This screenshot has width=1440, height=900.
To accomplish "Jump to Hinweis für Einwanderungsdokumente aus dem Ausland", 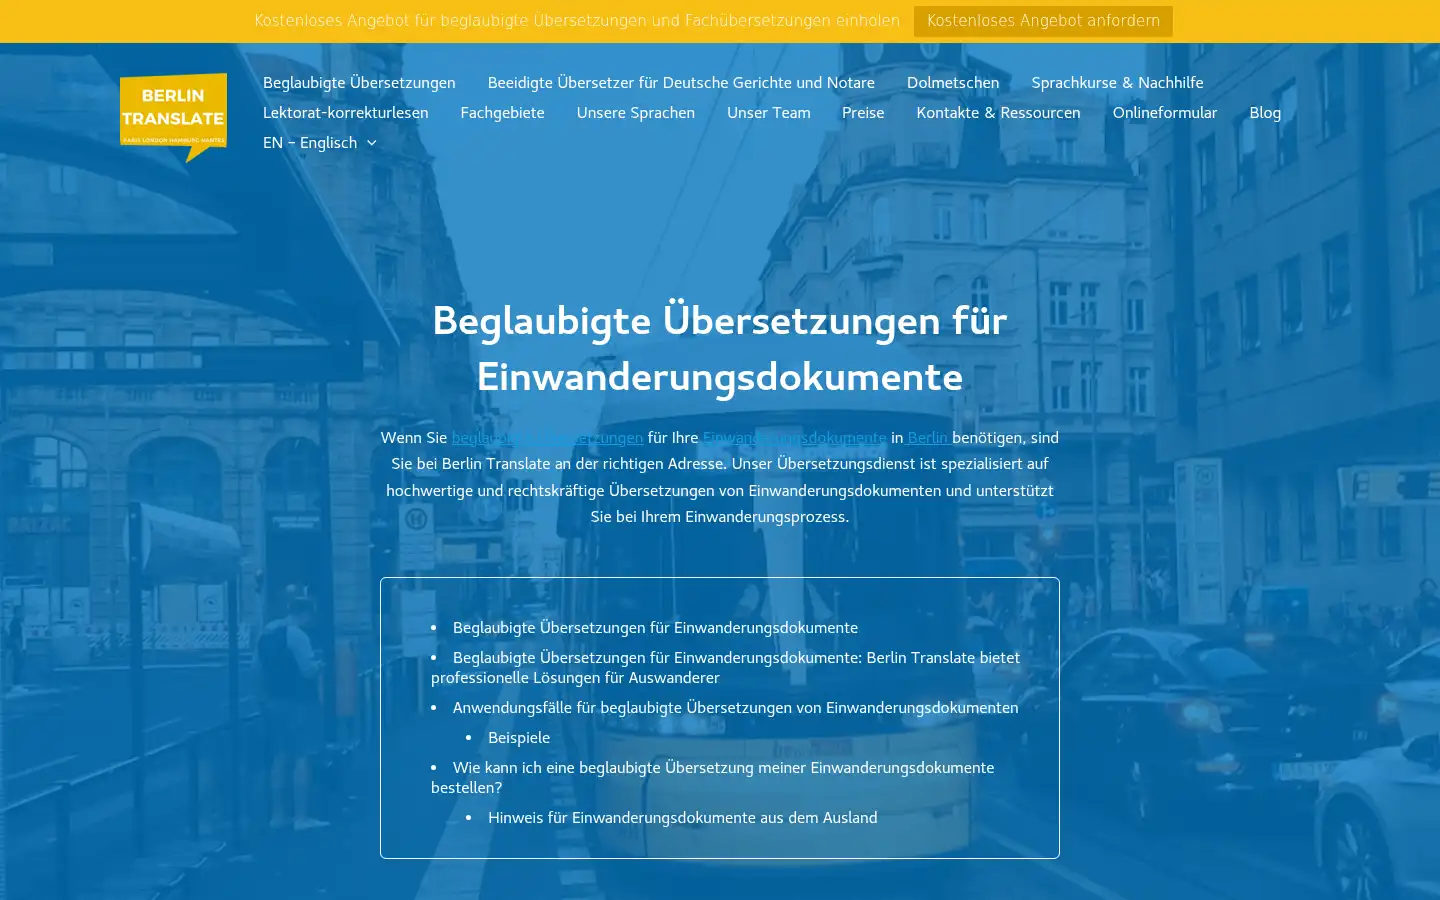I will (682, 818).
